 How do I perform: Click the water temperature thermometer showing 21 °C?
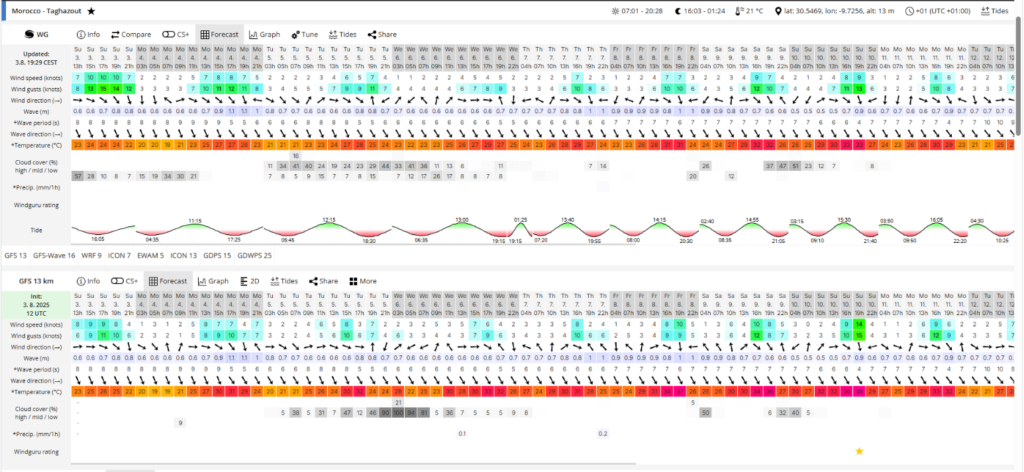tap(739, 11)
